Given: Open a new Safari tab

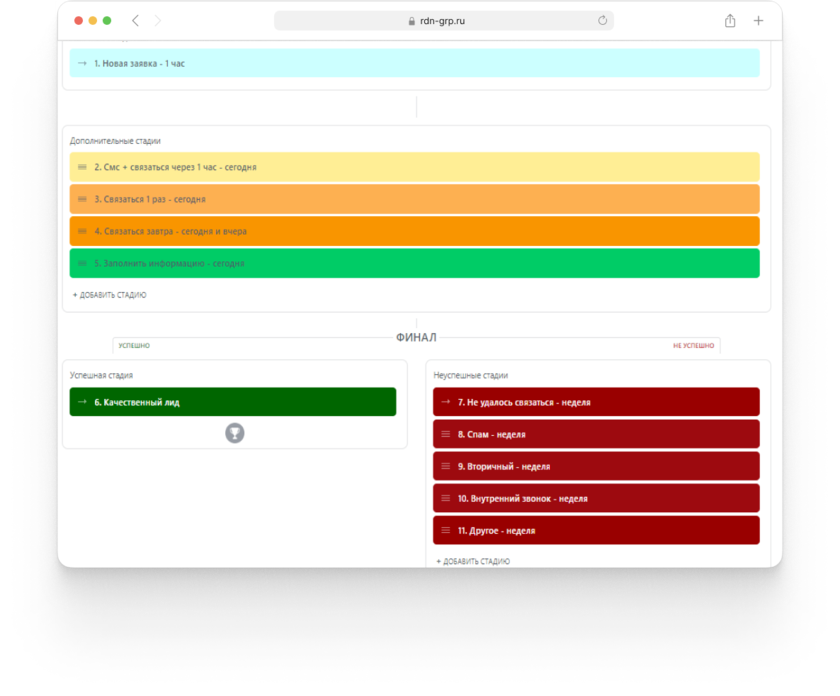Looking at the screenshot, I should pos(758,21).
